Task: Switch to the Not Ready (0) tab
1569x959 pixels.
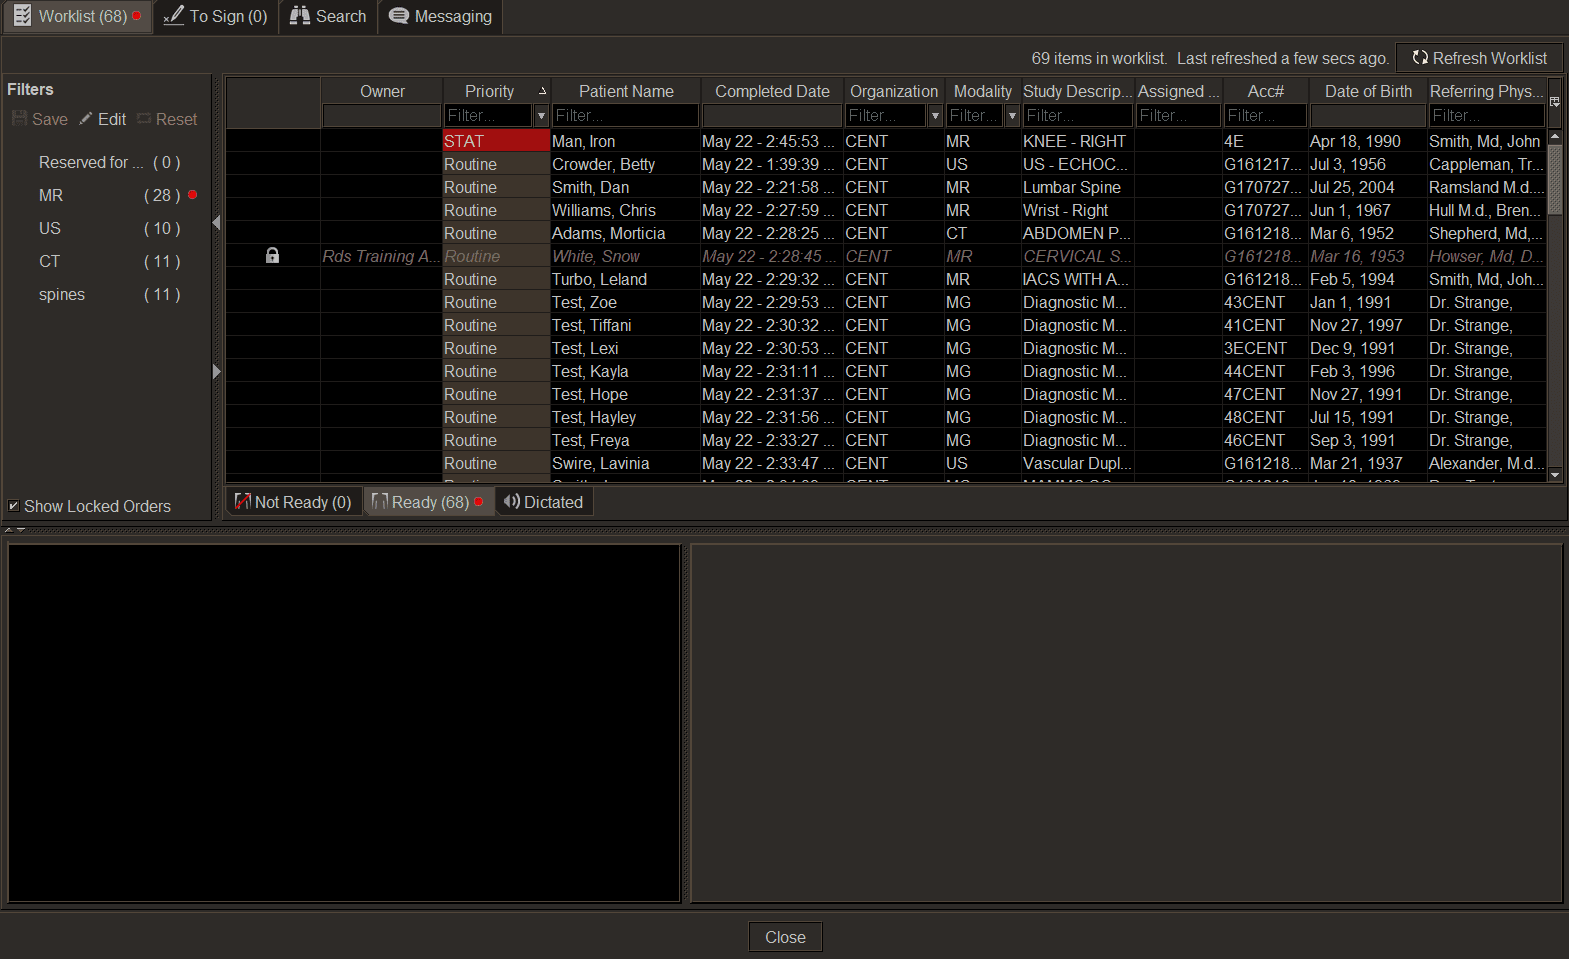Action: coord(293,502)
